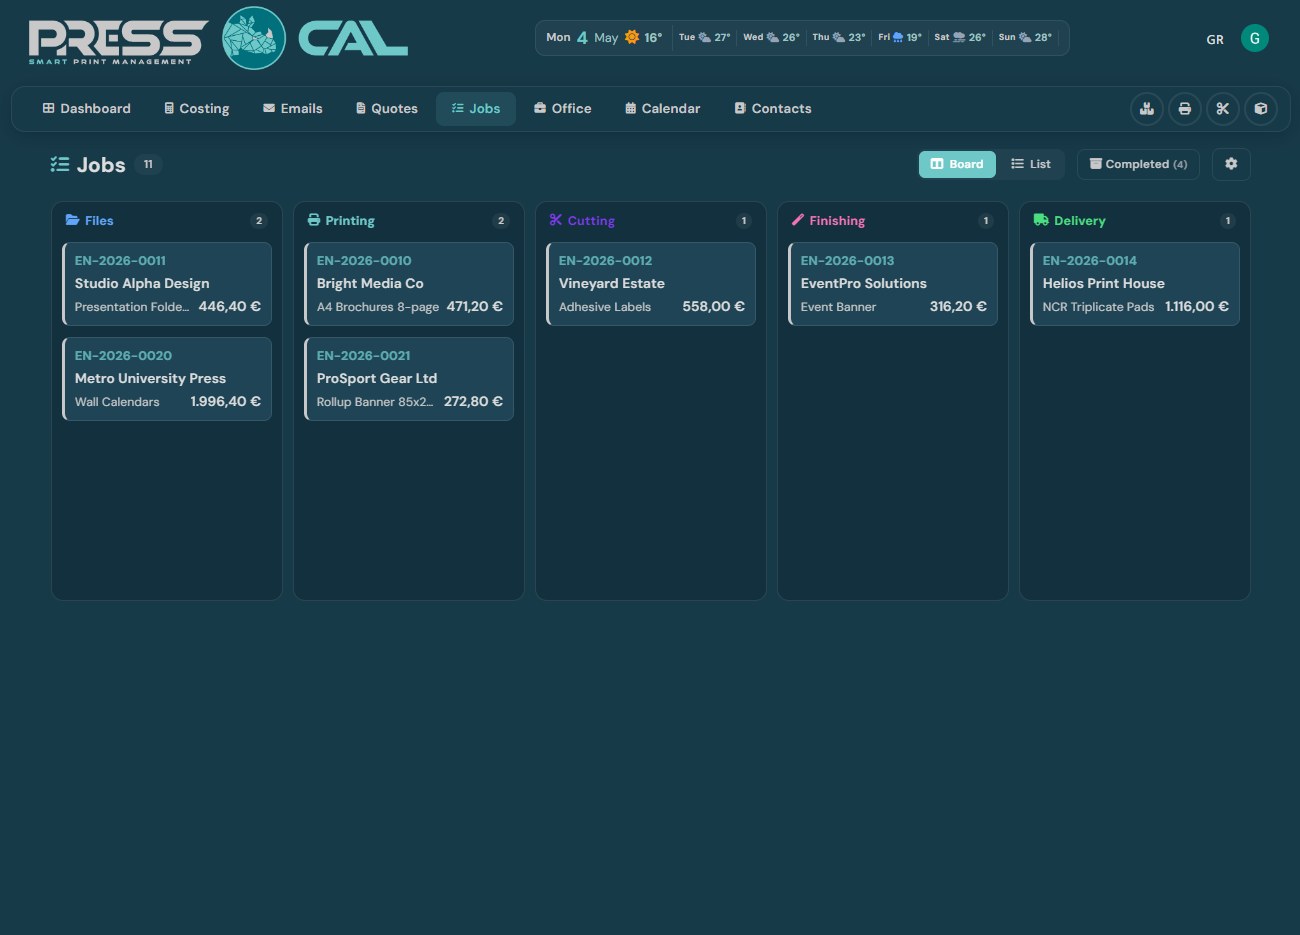
Task: Open the stacked boxes inventory icon
Action: tap(1147, 109)
